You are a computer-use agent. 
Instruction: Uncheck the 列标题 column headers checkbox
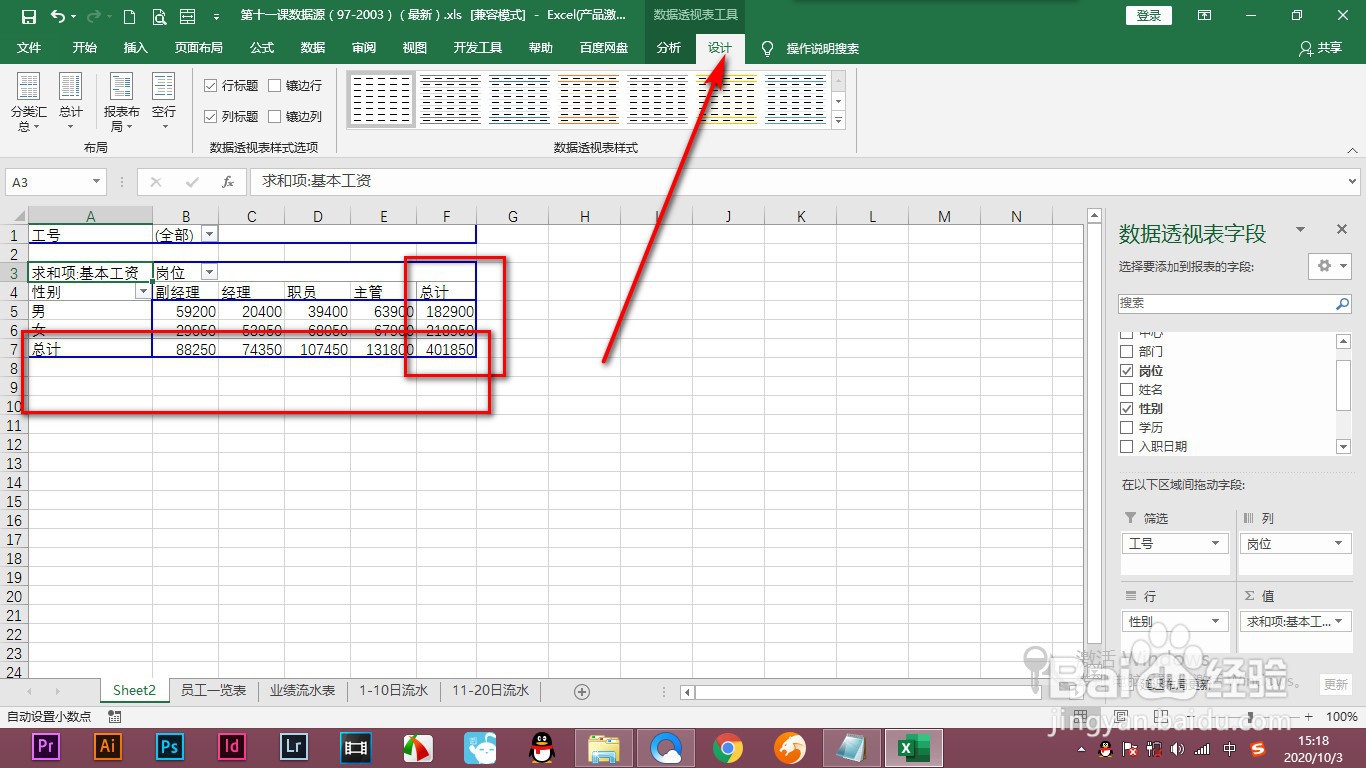211,116
